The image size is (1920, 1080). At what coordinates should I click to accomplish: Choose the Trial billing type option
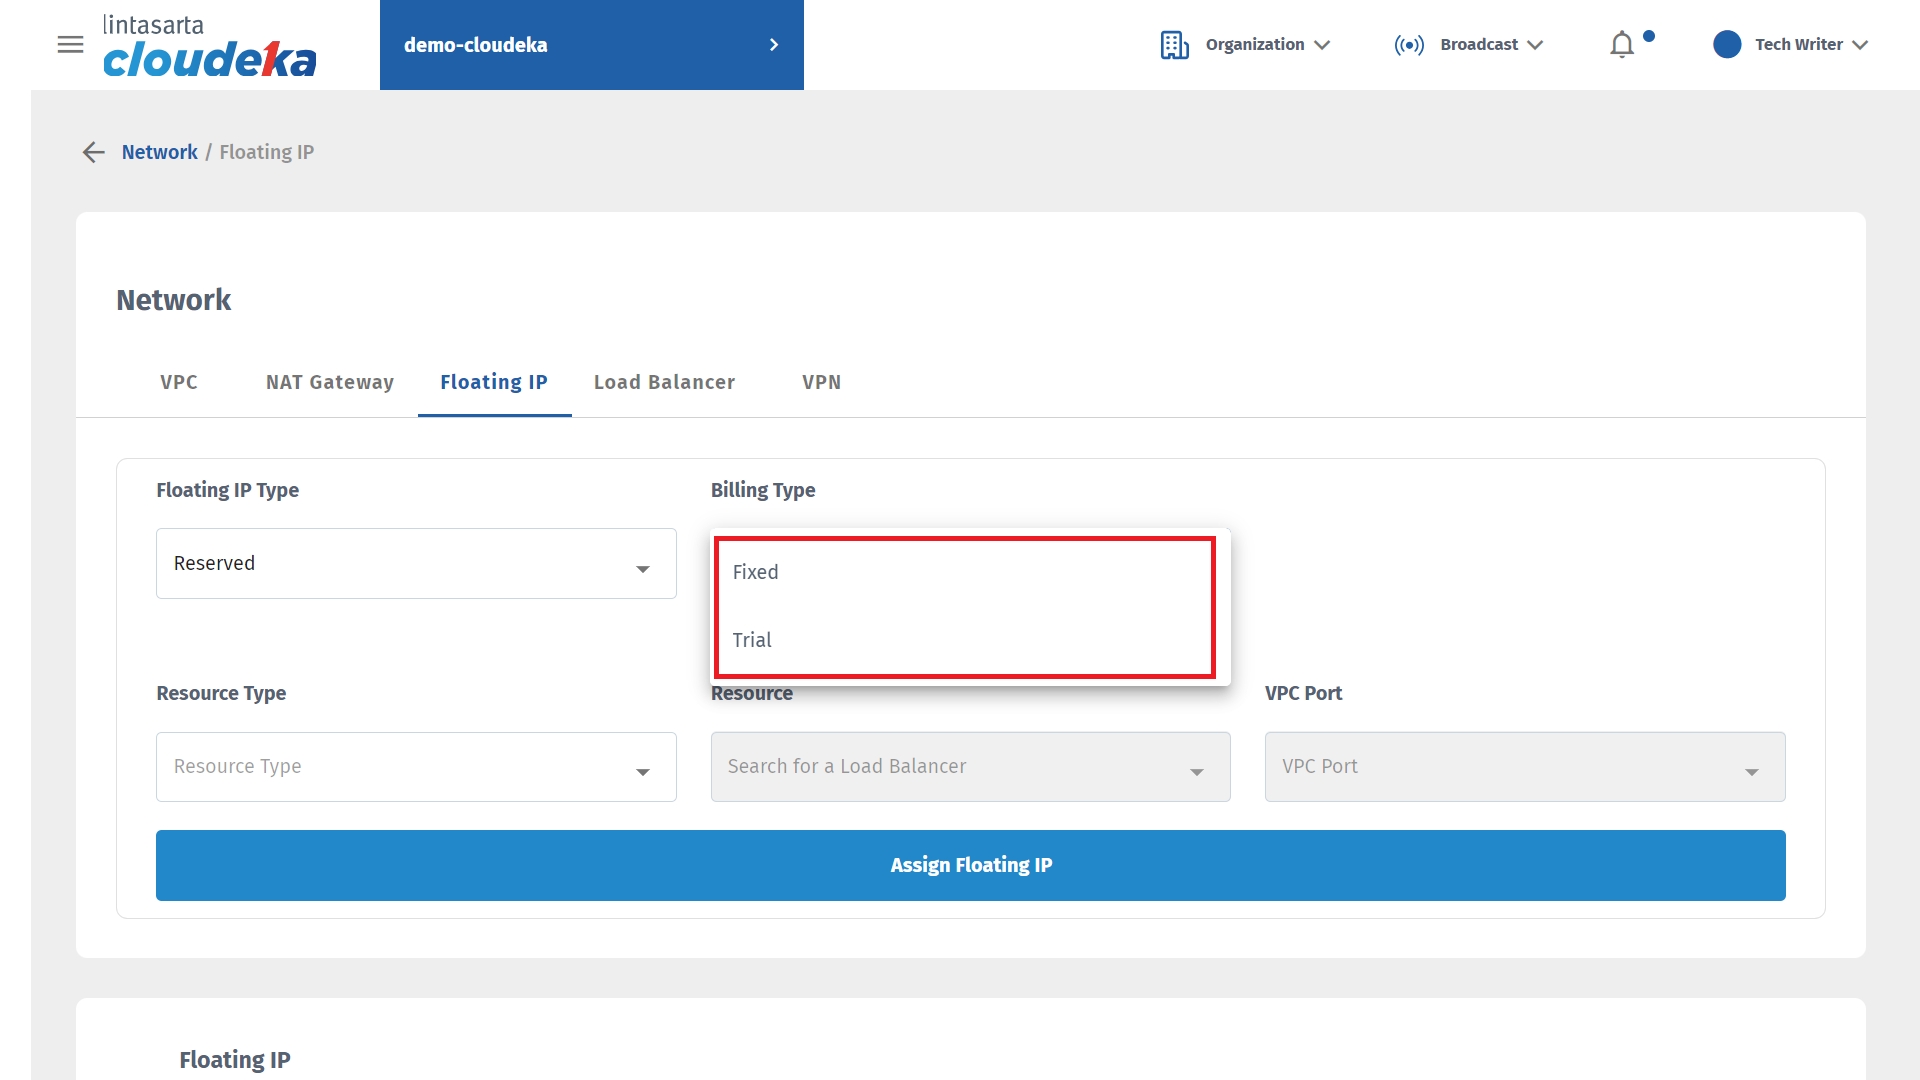click(x=752, y=640)
